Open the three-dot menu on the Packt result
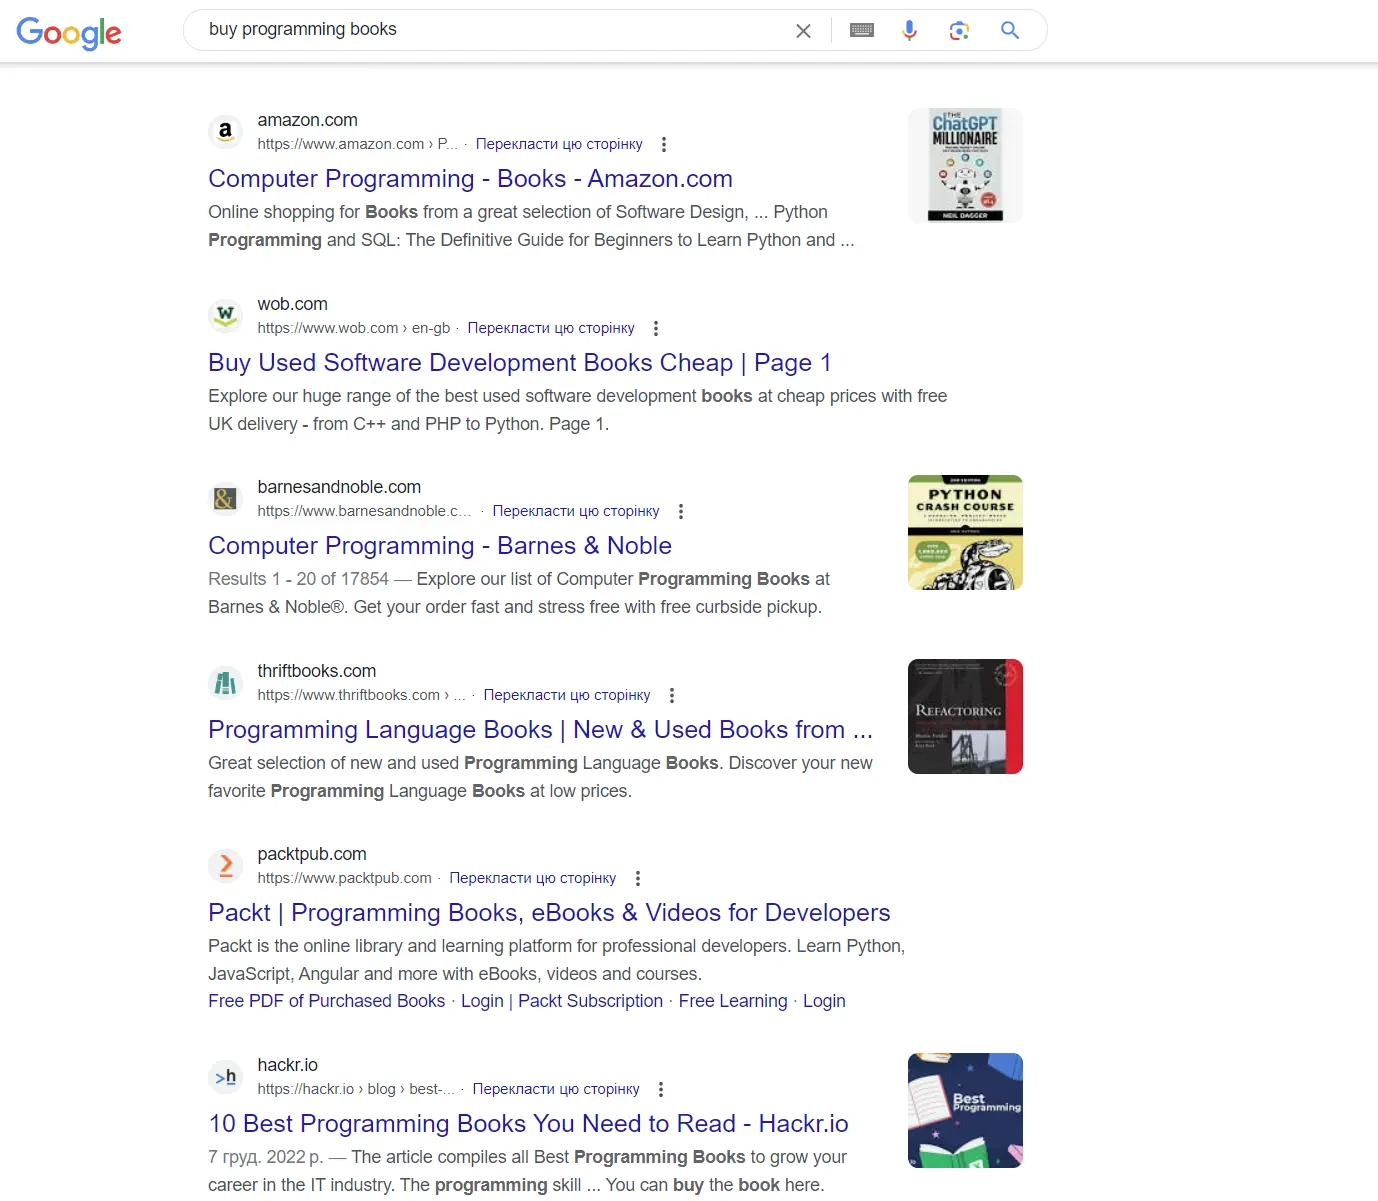1378x1201 pixels. (x=637, y=878)
